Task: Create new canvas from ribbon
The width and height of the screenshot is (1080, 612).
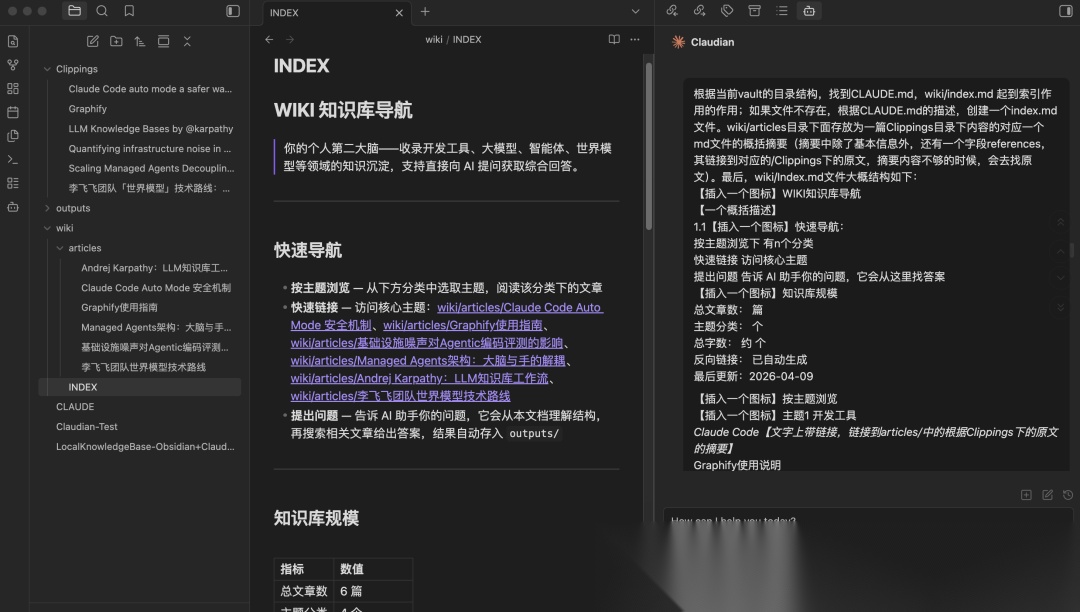Action: (12, 88)
